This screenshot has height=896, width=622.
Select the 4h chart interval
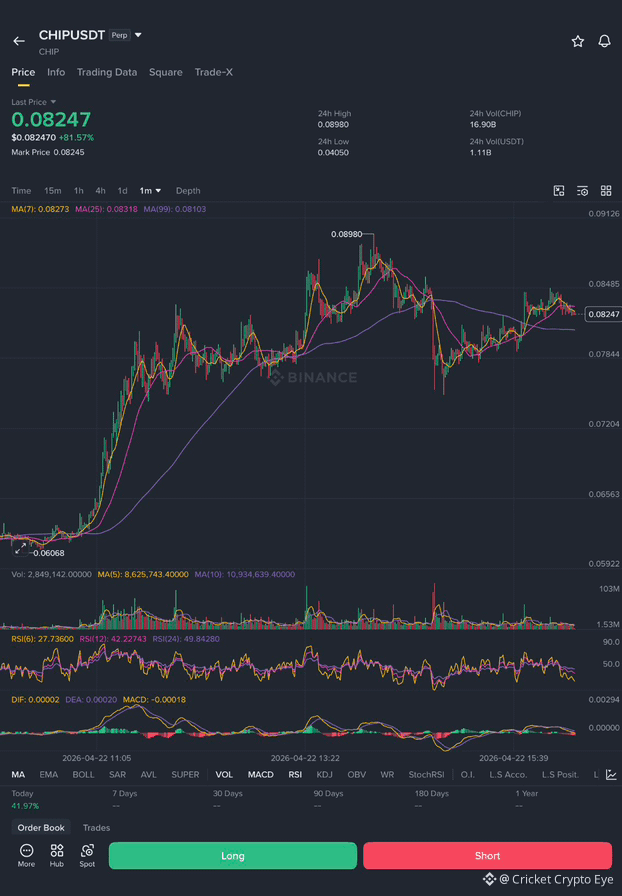point(100,191)
